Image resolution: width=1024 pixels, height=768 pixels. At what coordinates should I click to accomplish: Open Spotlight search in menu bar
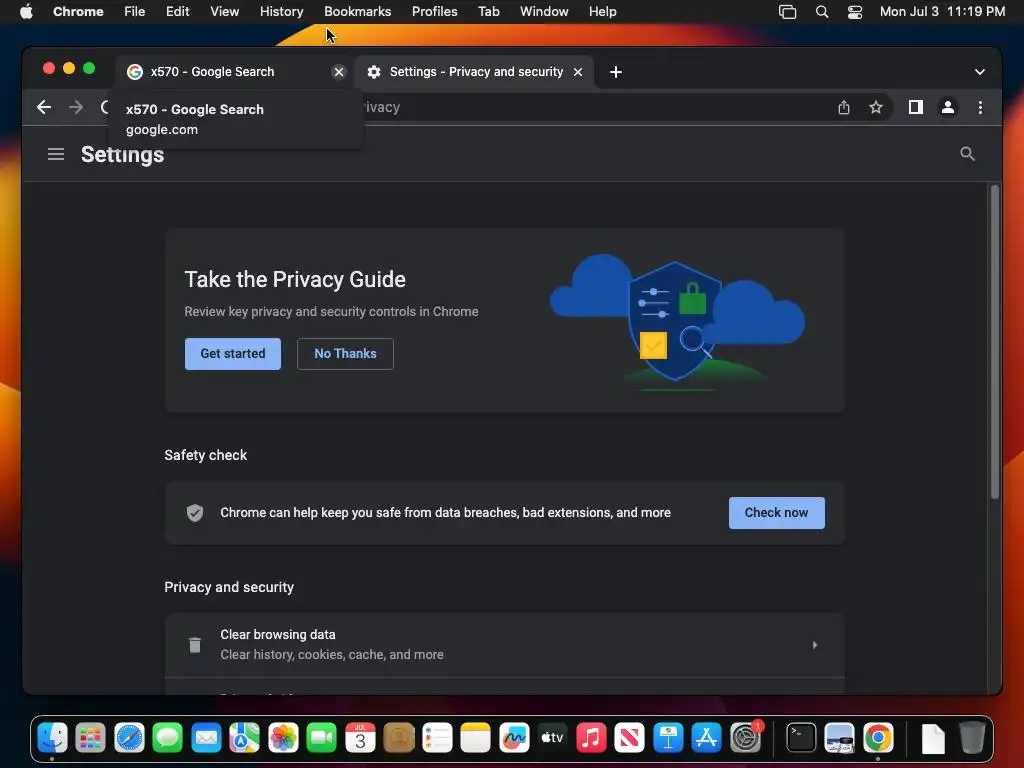[x=822, y=12]
